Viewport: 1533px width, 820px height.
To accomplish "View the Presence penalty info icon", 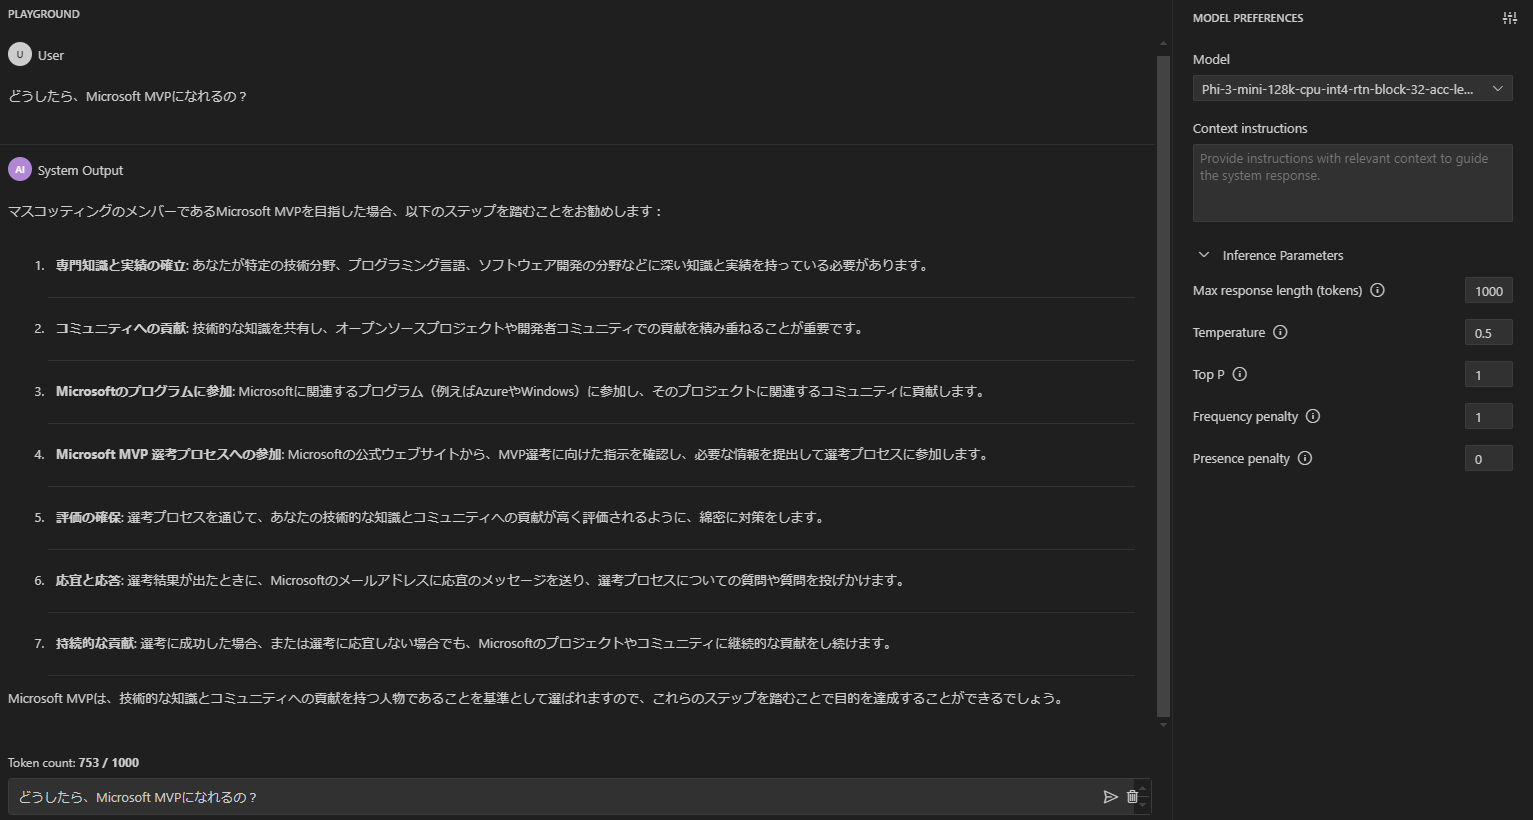I will tap(1305, 458).
